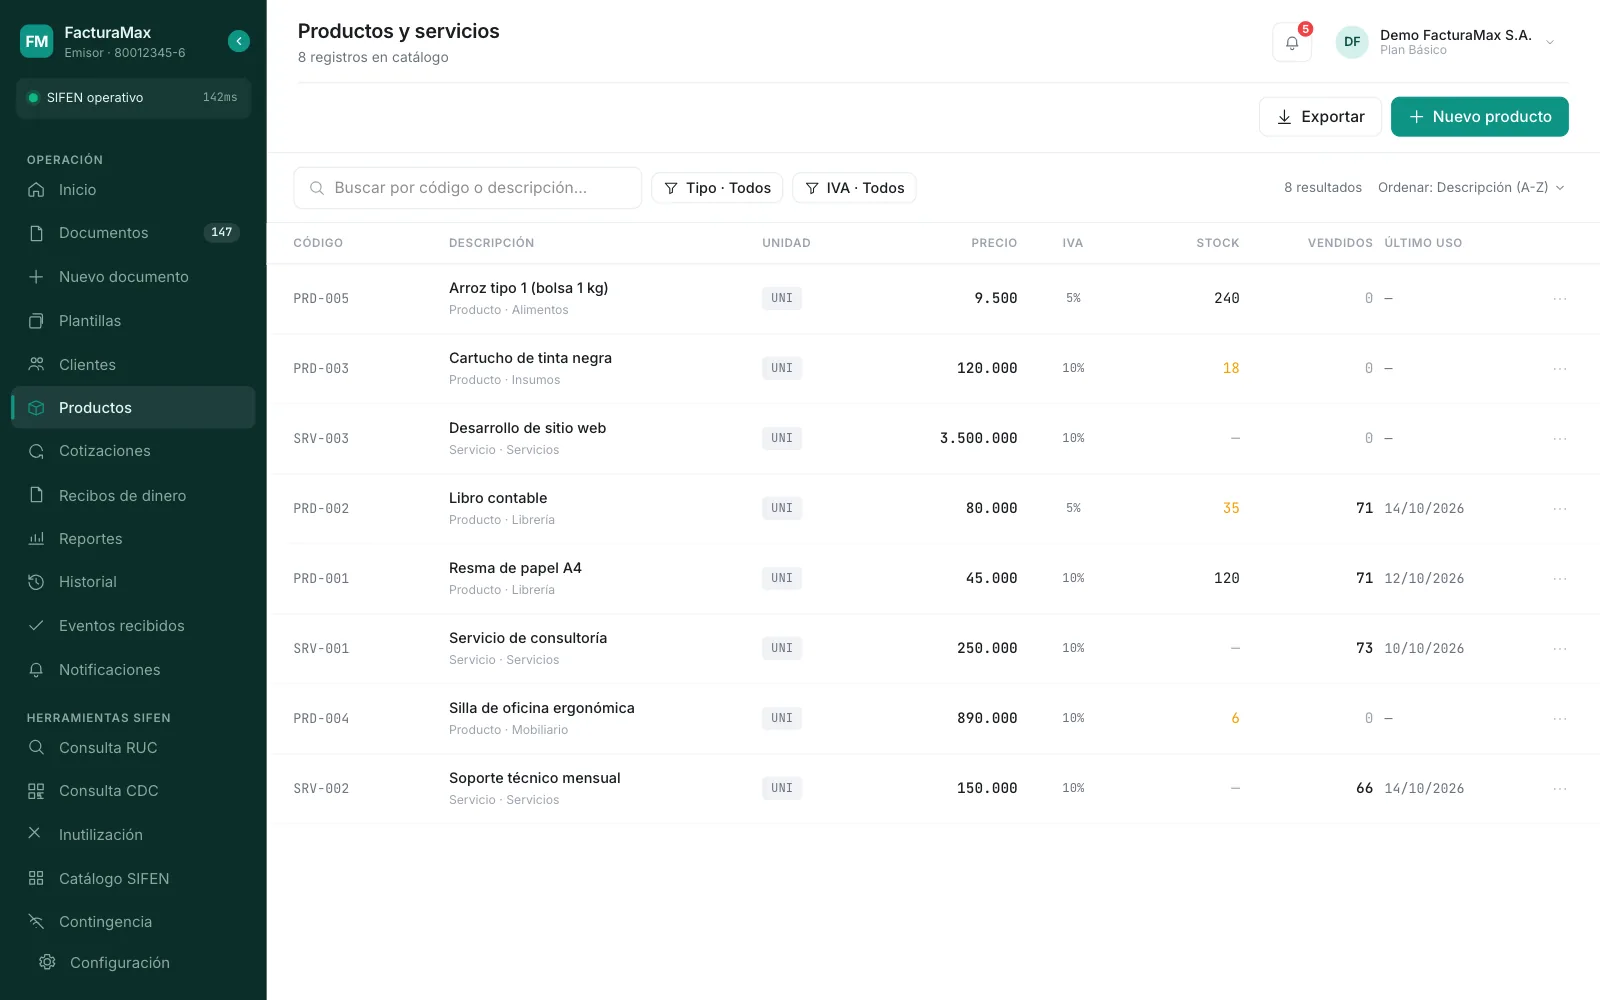The height and width of the screenshot is (1000, 1600).
Task: Open Catálogo SIFEN
Action: point(133,879)
